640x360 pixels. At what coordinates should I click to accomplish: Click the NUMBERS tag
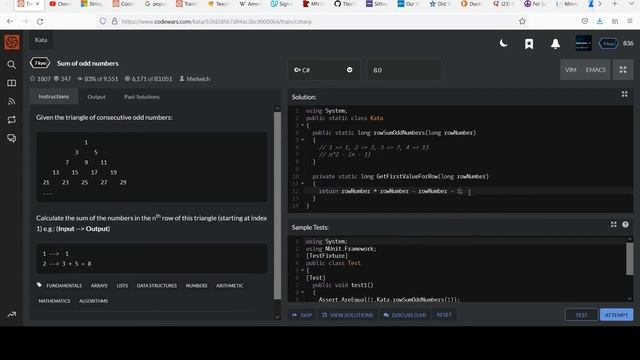[x=196, y=286]
